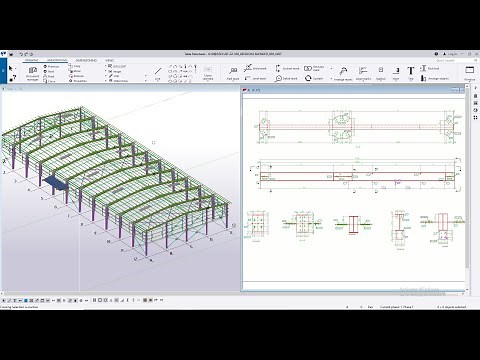Open the DIMENSIONING ribbon tab

(x=86, y=60)
